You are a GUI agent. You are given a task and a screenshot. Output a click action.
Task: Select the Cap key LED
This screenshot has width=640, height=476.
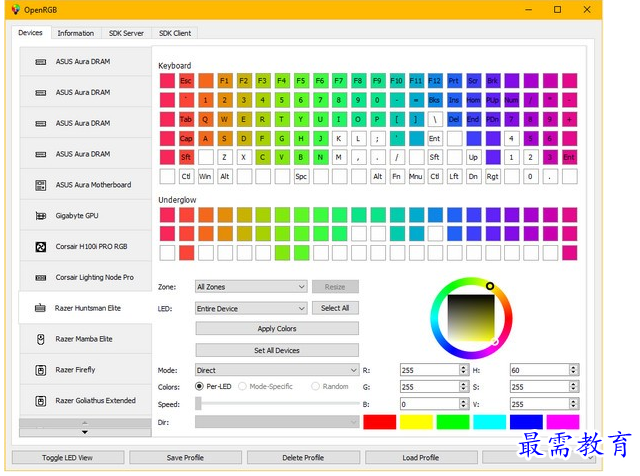tap(186, 138)
